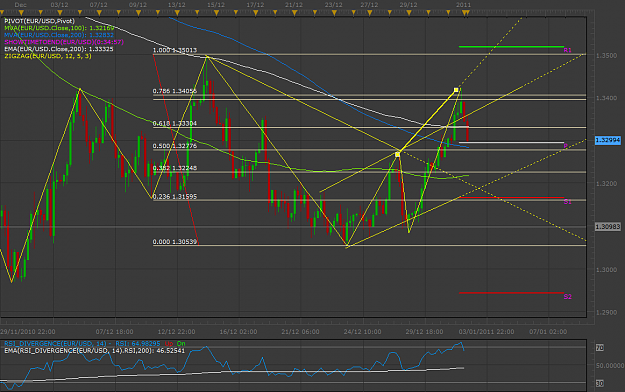This screenshot has width=625, height=392.
Task: Click the 07/01 02:00 time axis label
Action: (548, 332)
